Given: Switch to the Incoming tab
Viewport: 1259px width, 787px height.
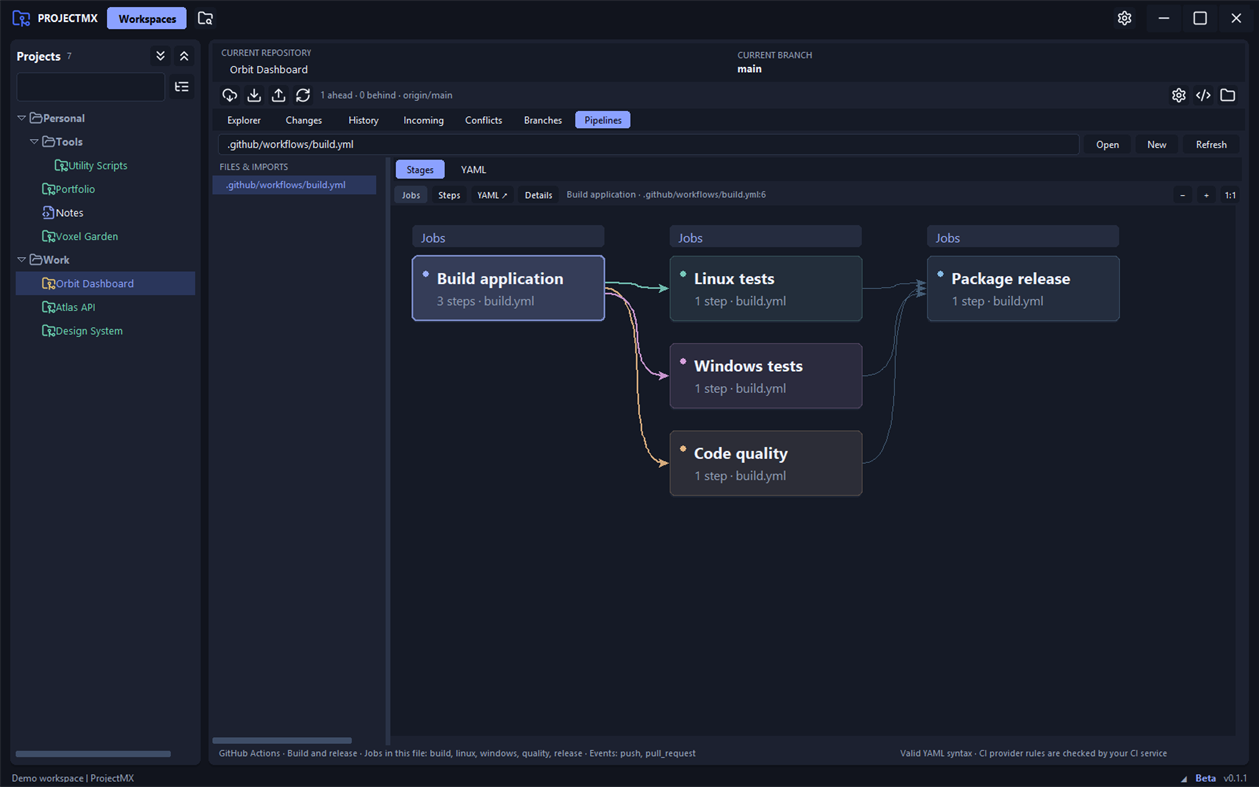Looking at the screenshot, I should pos(423,120).
